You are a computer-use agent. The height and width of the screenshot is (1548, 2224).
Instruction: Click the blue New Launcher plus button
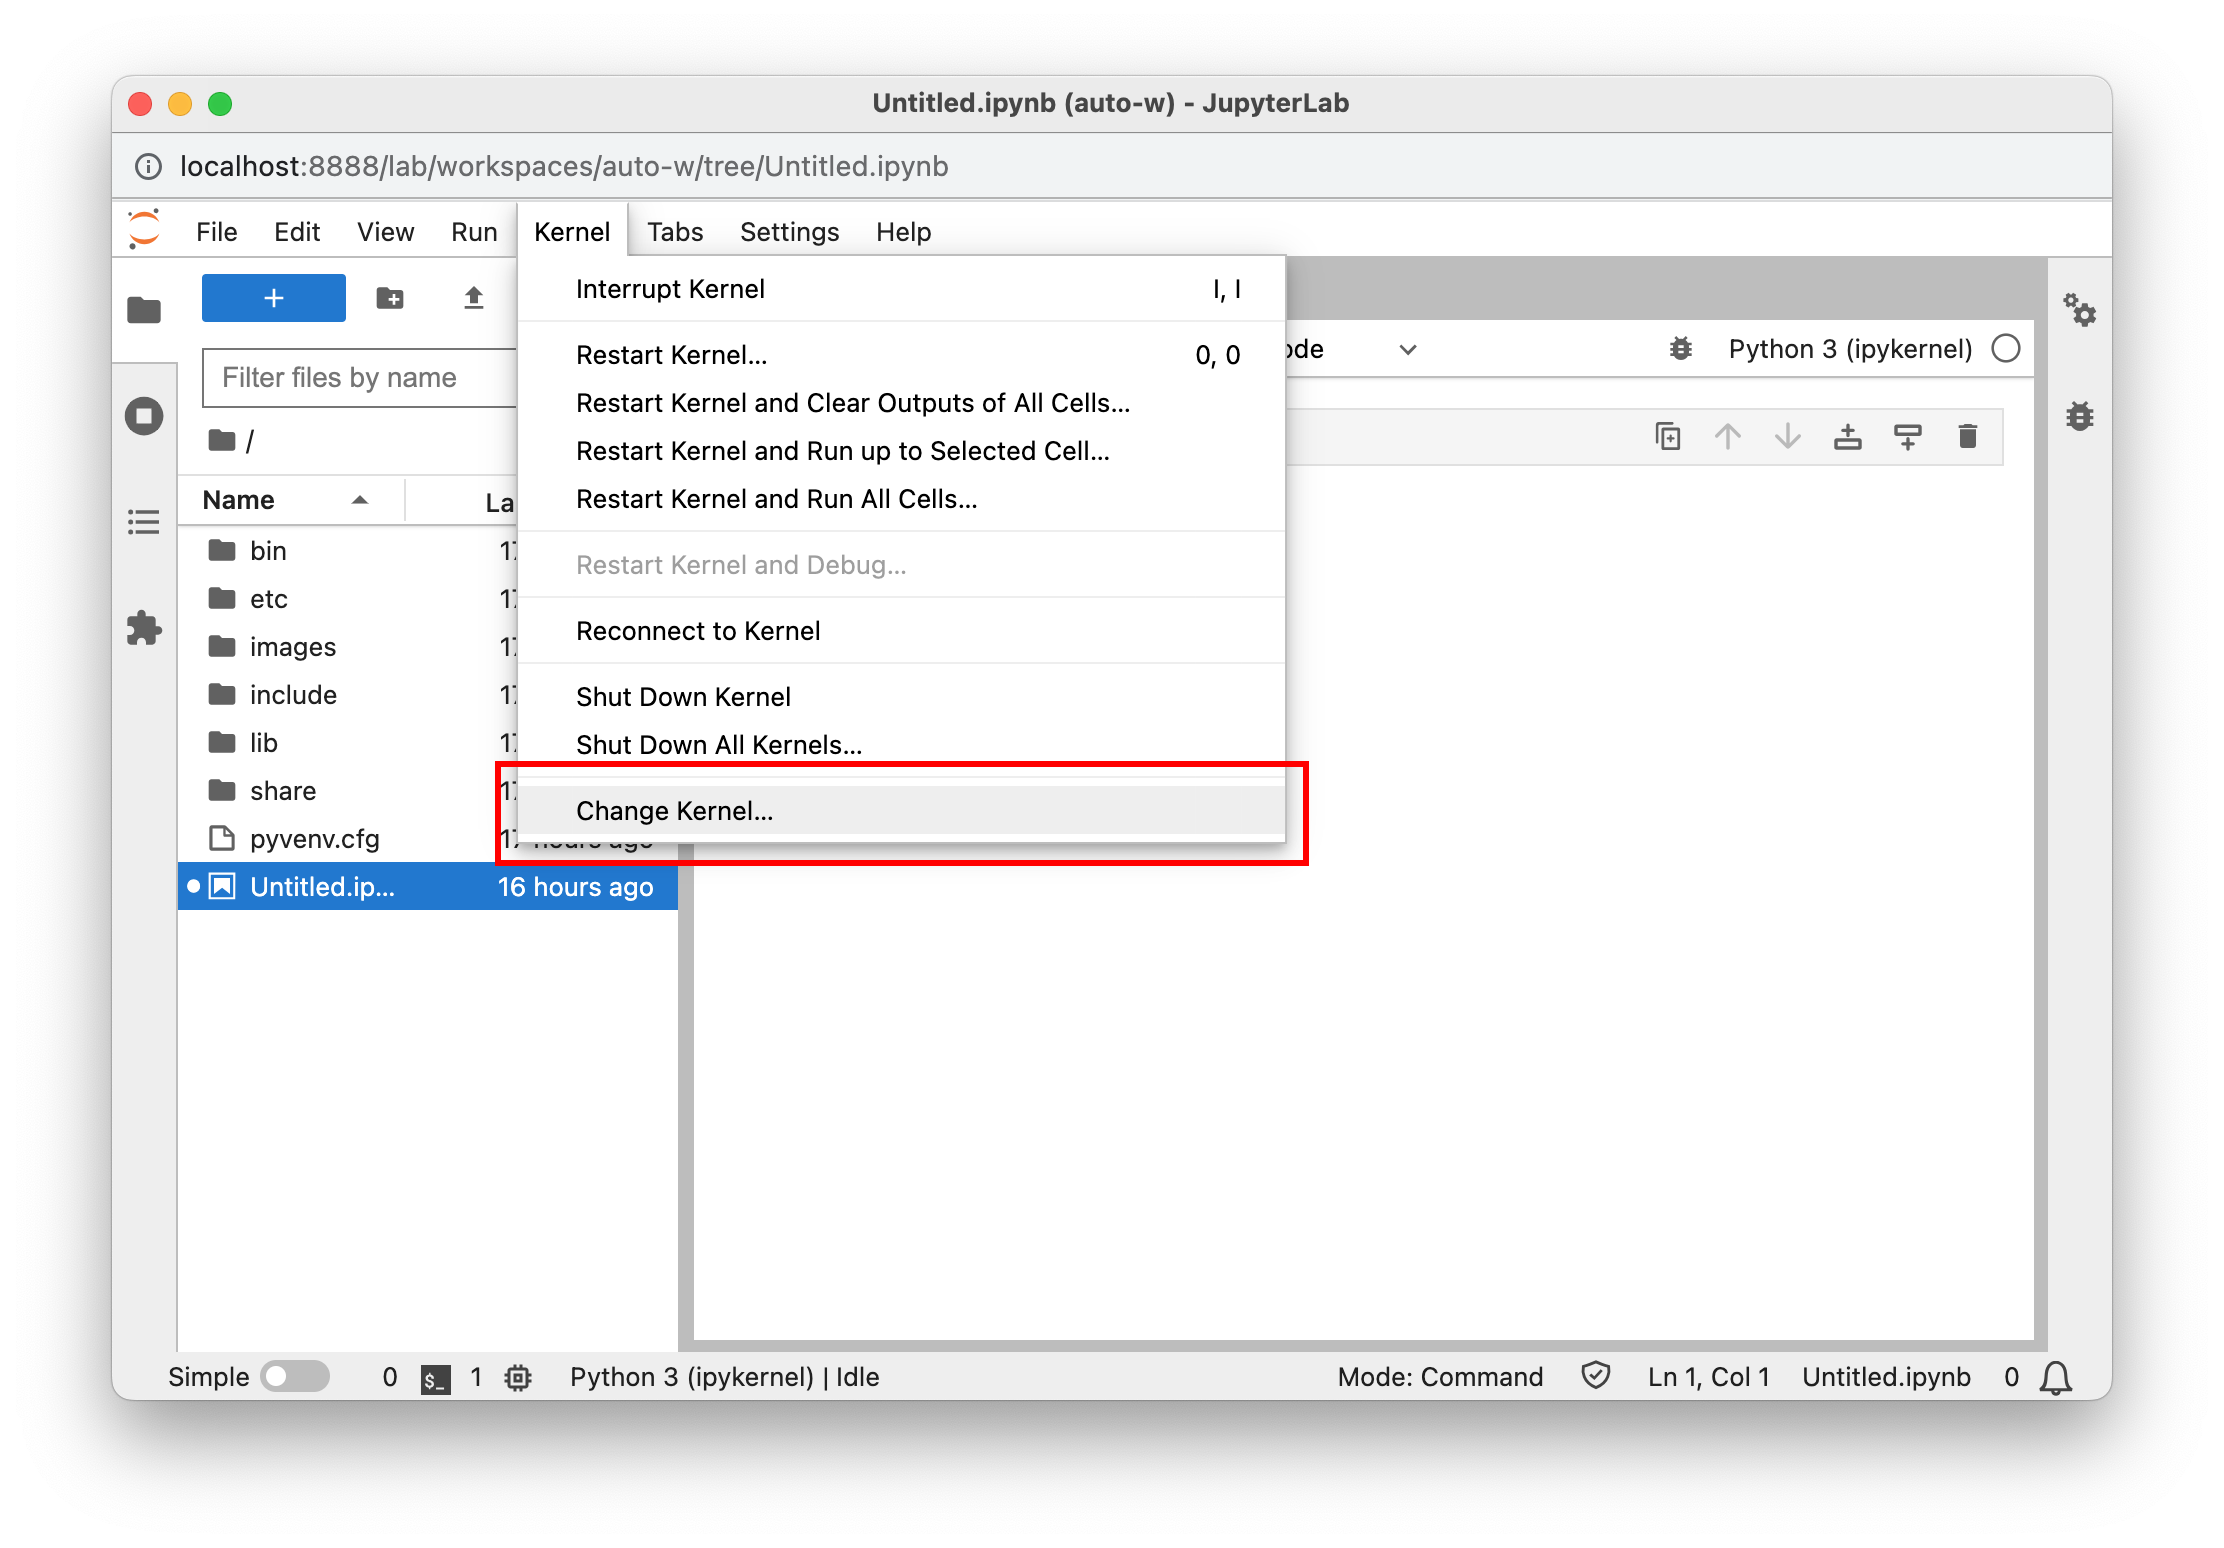point(274,298)
